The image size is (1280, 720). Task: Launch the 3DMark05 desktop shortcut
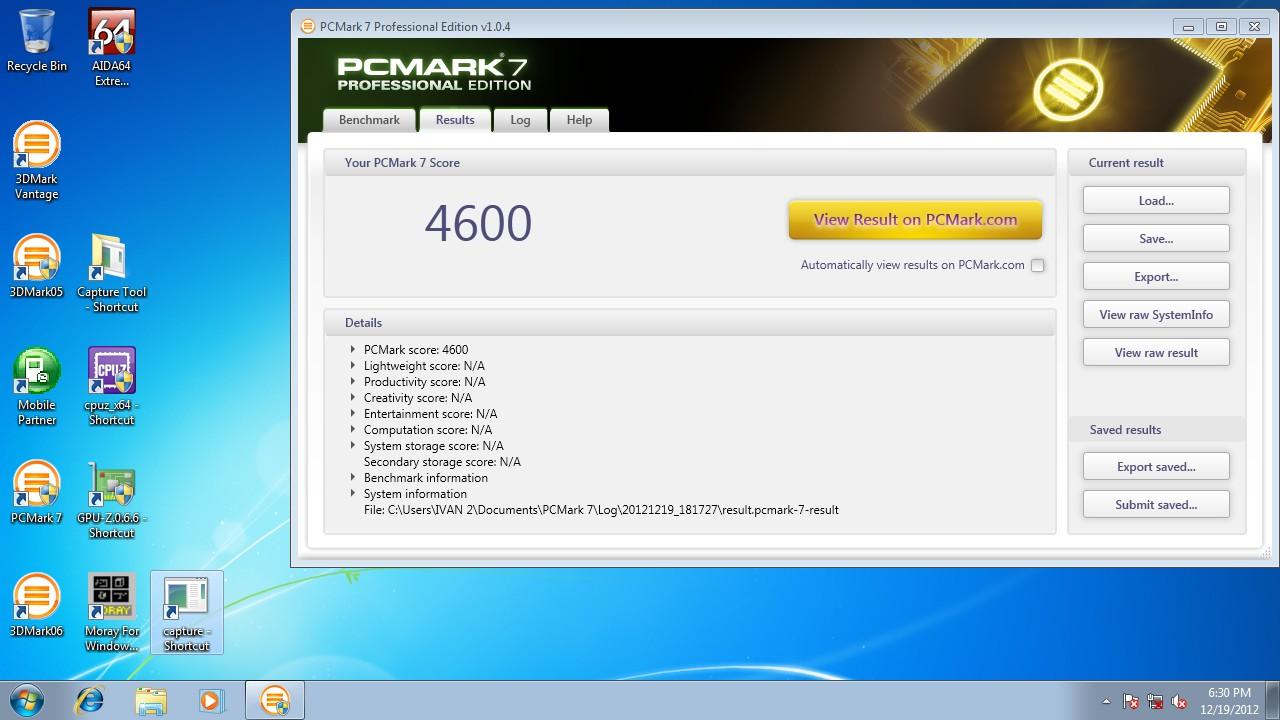point(37,266)
